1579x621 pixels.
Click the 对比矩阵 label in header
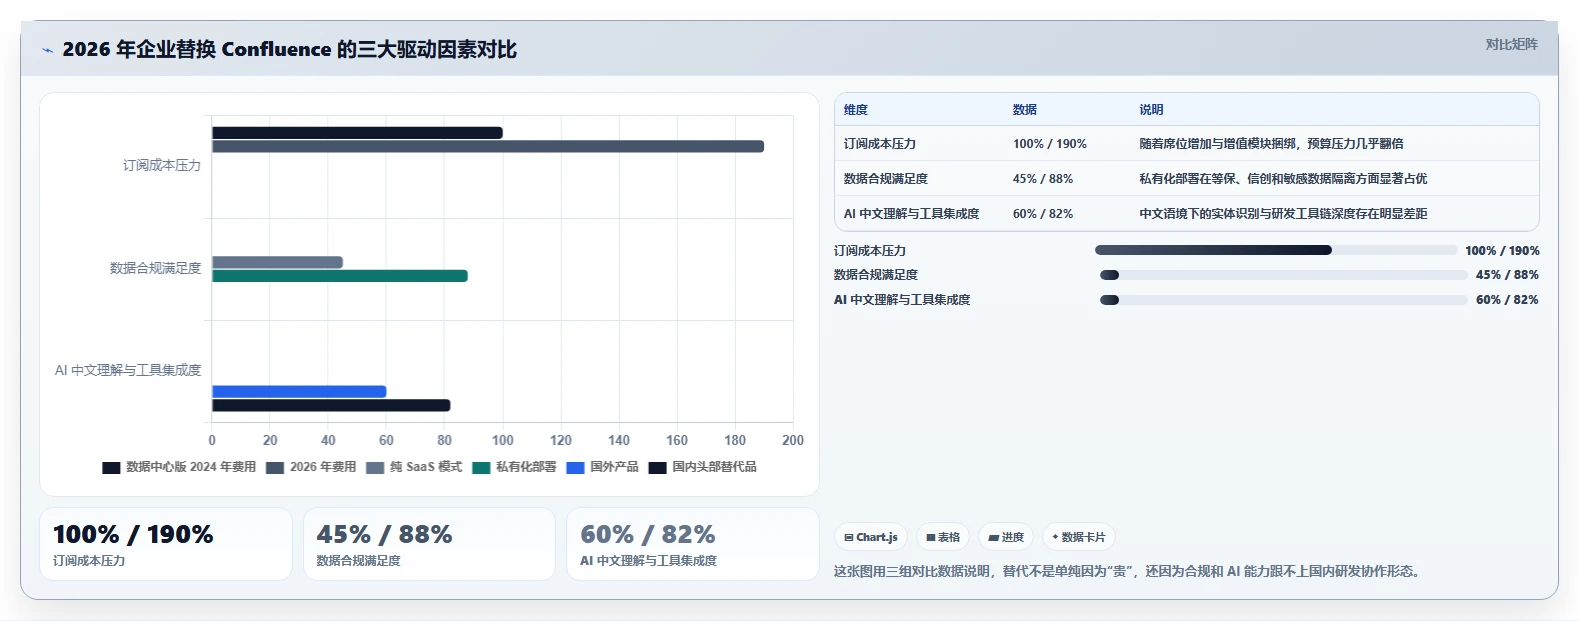click(x=1511, y=44)
